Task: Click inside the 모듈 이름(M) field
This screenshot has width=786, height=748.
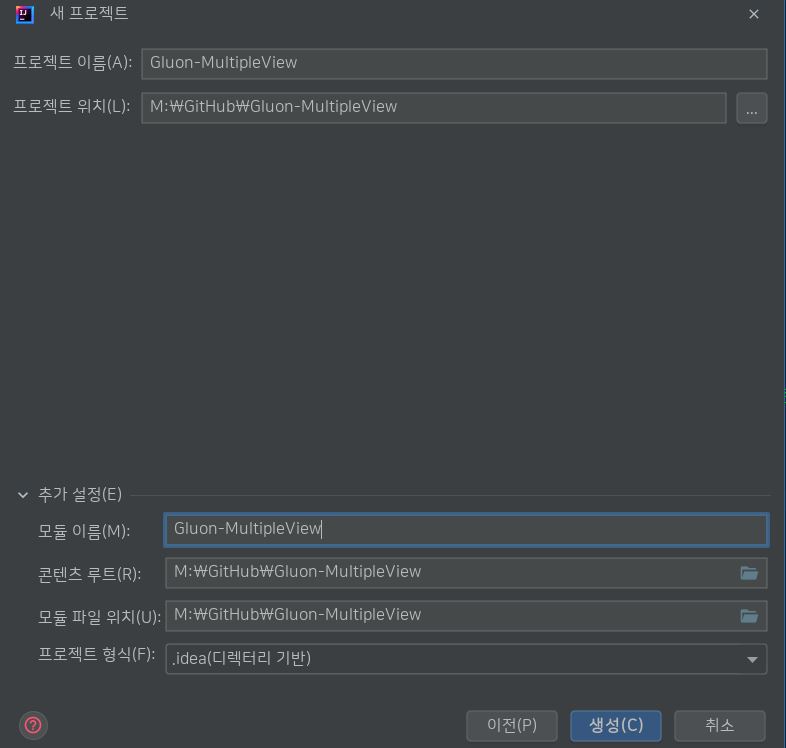Action: 466,529
